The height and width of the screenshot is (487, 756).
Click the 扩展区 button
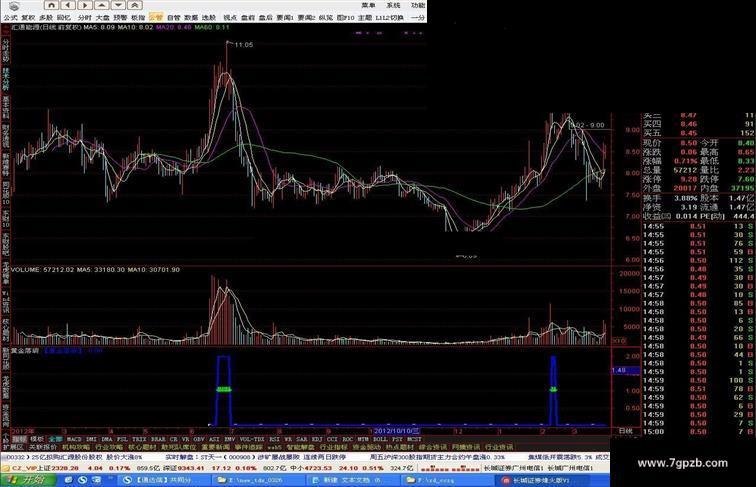[x=13, y=447]
